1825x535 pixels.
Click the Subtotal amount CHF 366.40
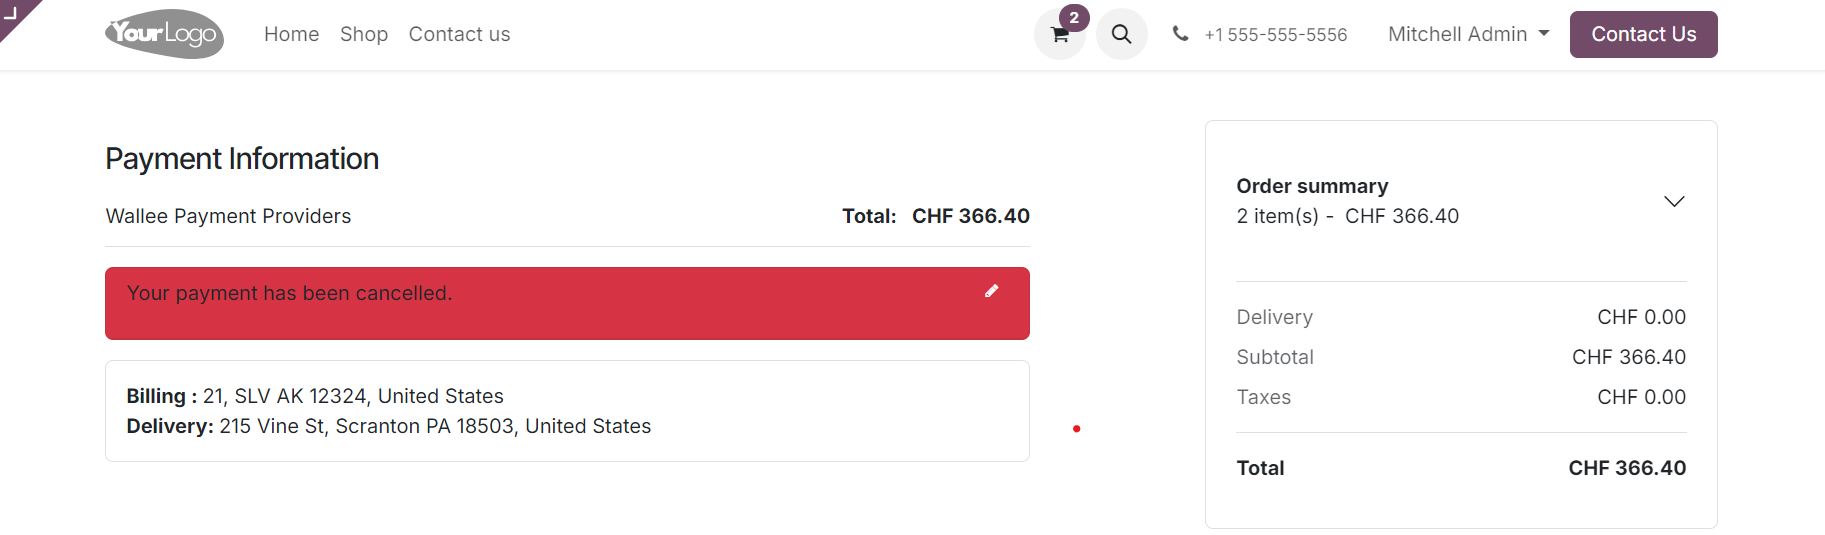[1628, 357]
